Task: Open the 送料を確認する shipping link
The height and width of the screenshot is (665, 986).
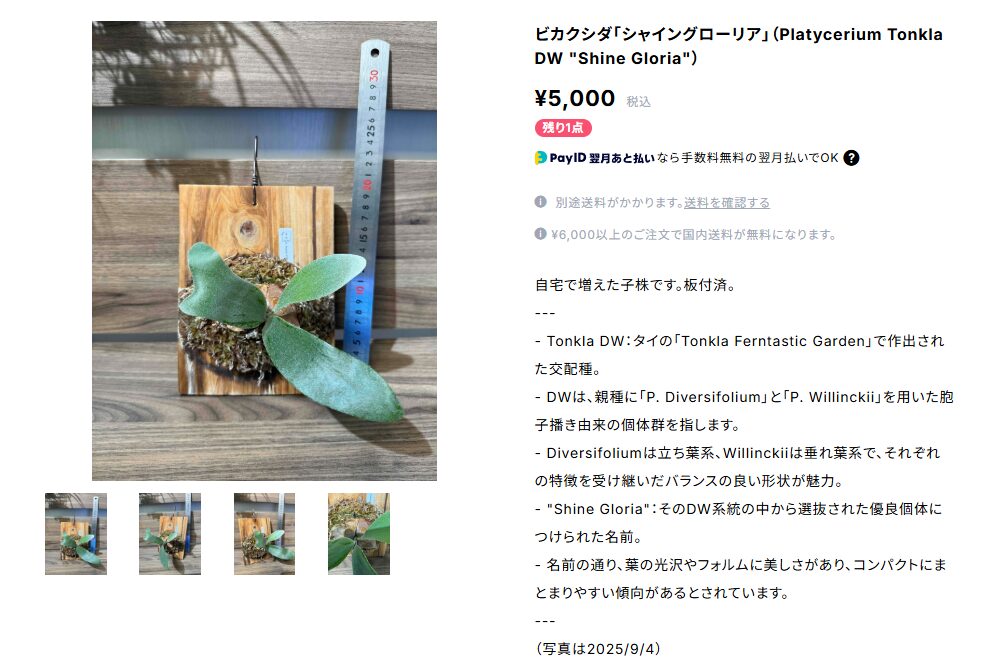Action: 726,202
